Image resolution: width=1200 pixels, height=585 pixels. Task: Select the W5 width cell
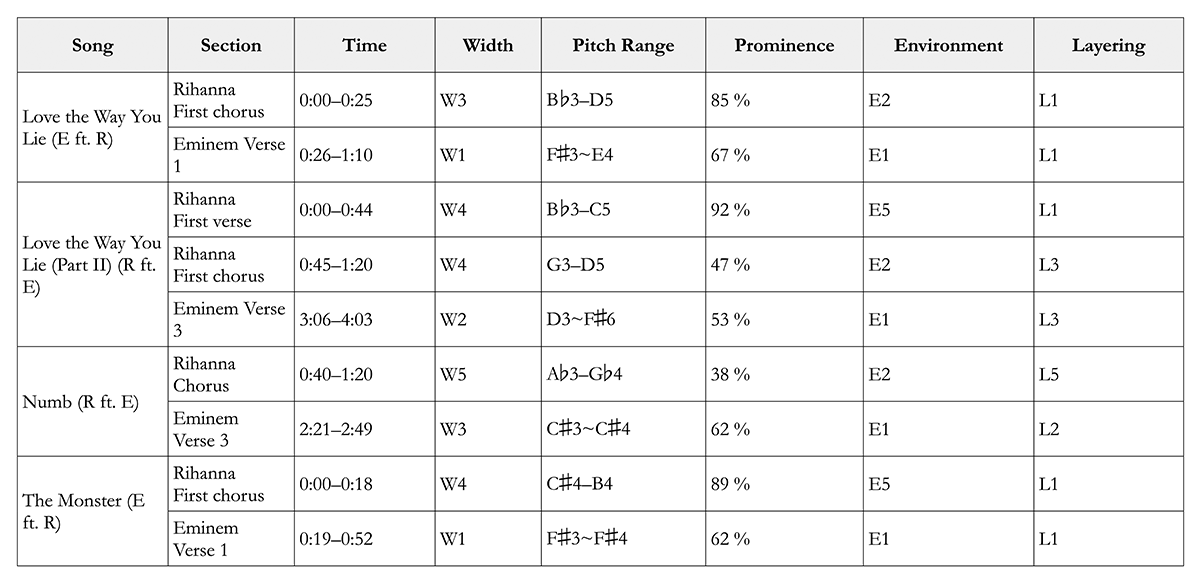pos(487,375)
